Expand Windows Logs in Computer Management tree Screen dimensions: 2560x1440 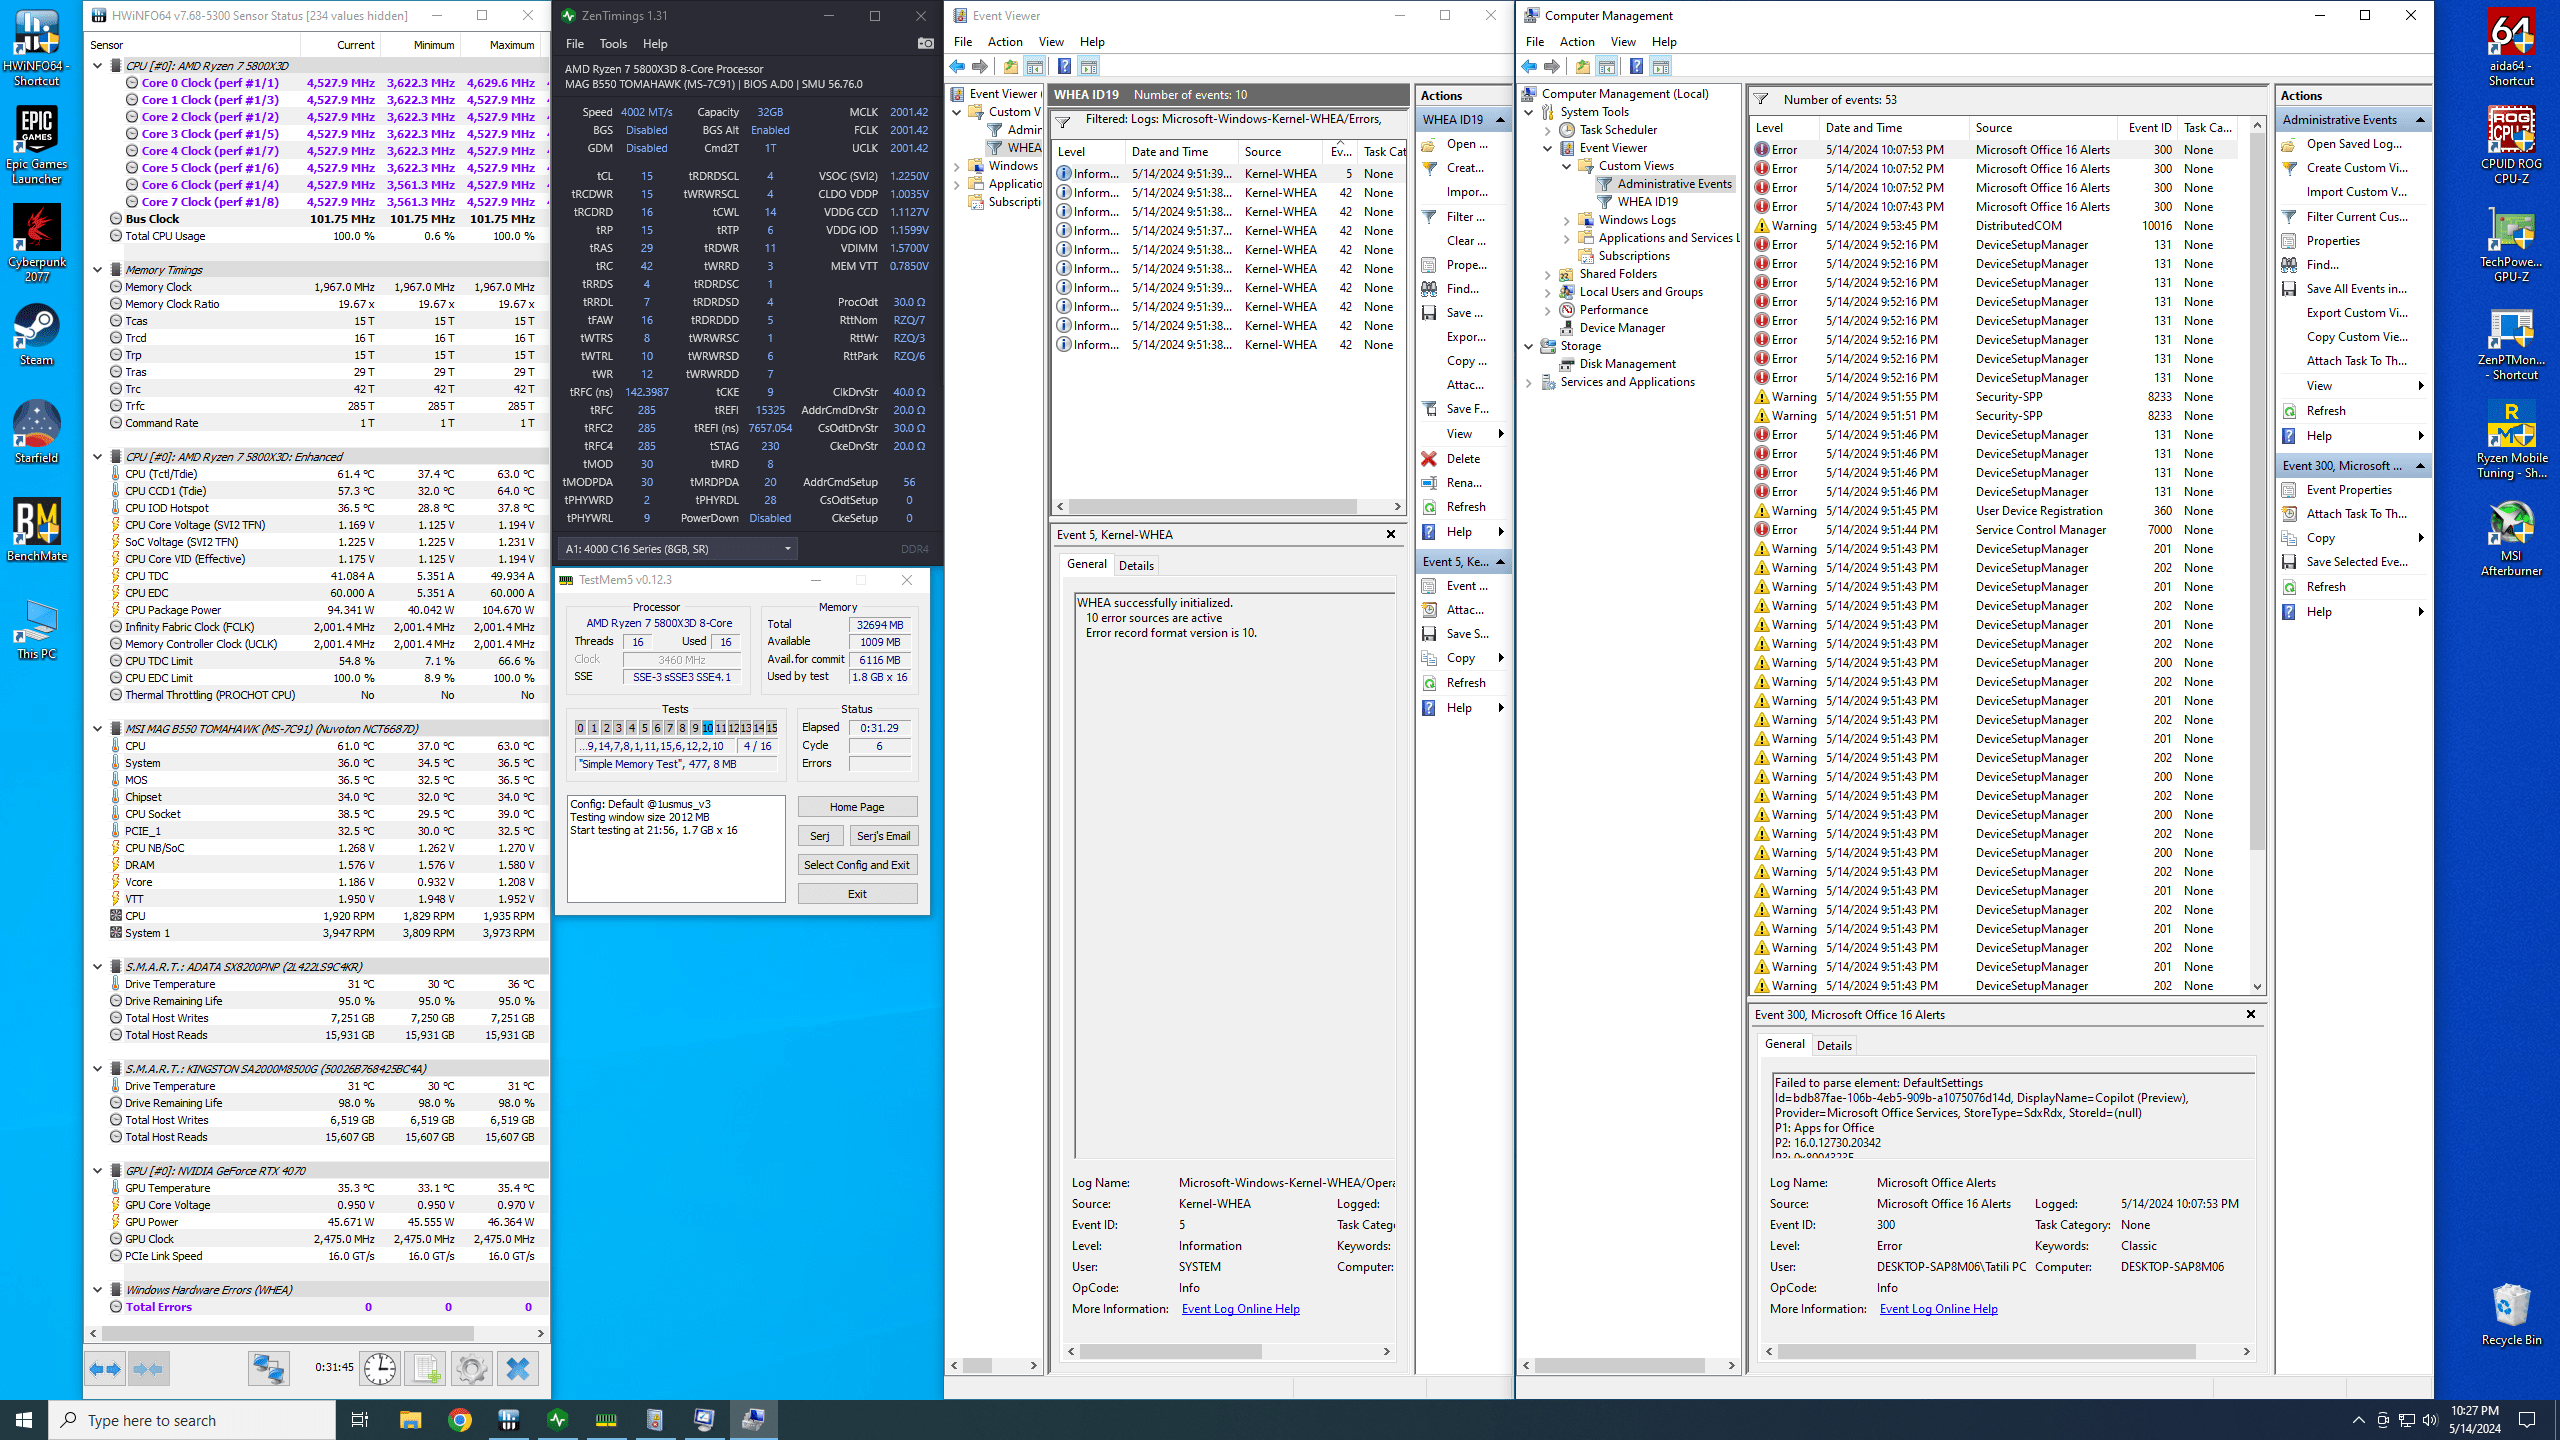pos(1567,220)
